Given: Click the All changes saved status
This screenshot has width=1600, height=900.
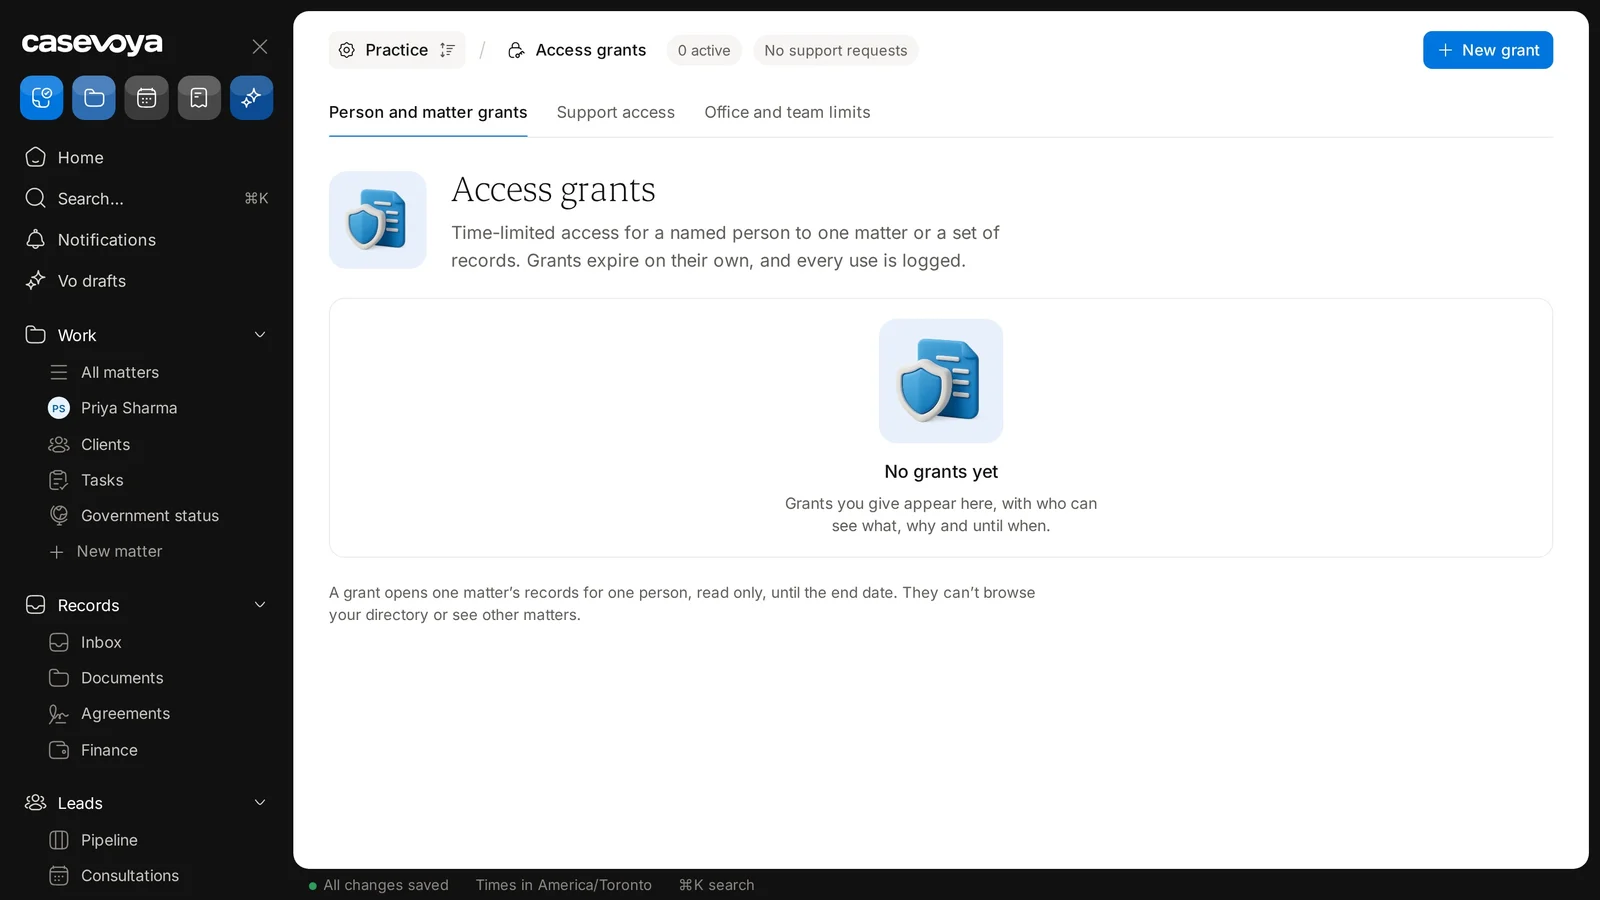Looking at the screenshot, I should [386, 885].
